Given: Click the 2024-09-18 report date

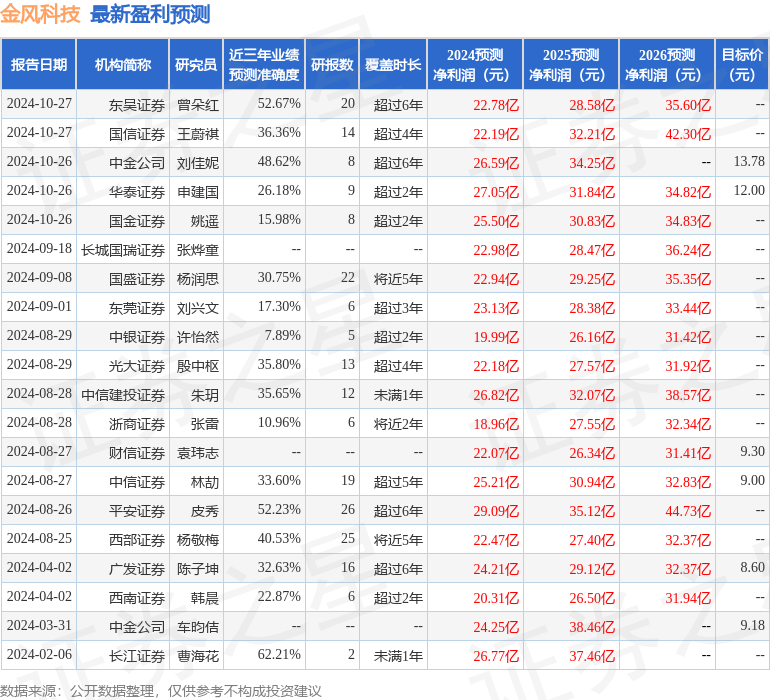Looking at the screenshot, I should pyautogui.click(x=39, y=248).
